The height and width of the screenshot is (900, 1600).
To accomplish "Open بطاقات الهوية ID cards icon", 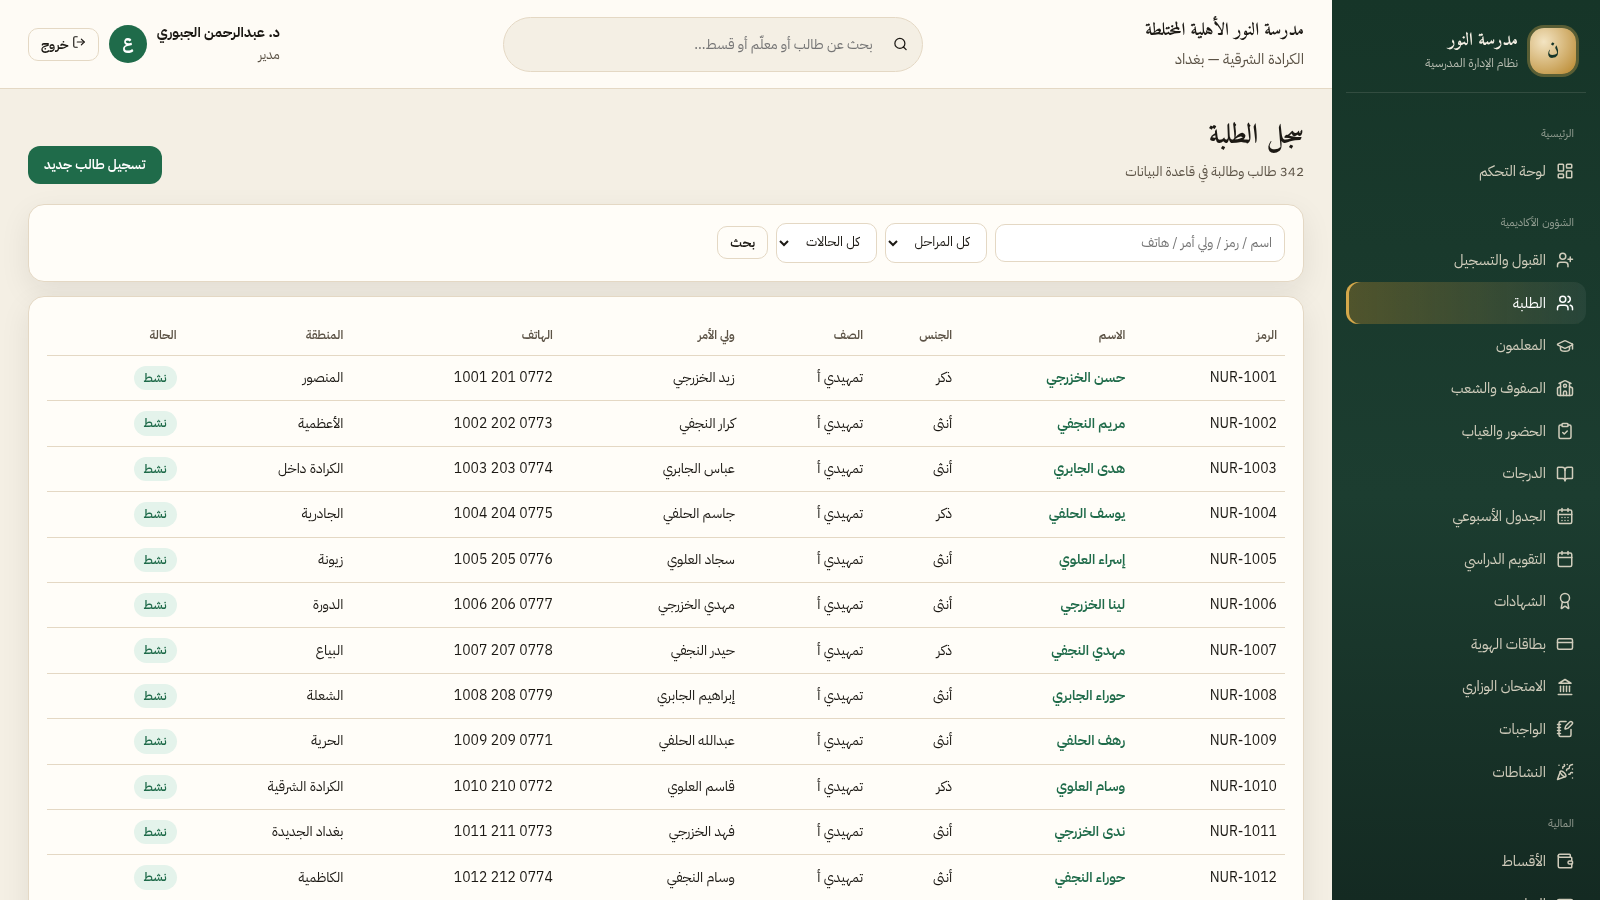I will tap(1565, 644).
